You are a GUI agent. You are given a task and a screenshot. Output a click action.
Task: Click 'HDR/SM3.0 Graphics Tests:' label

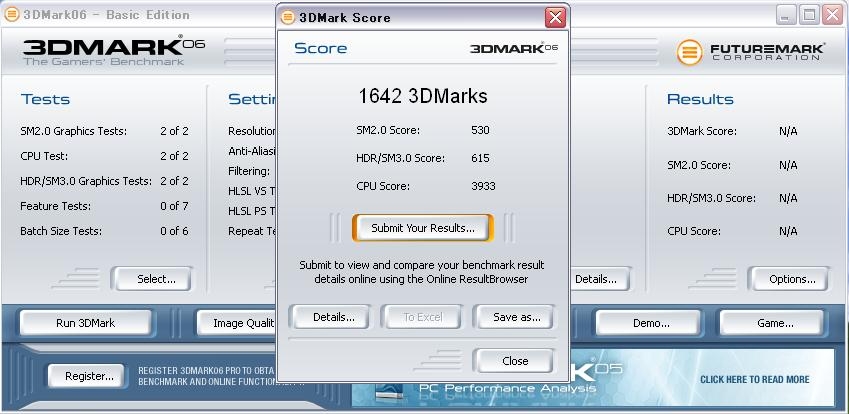click(x=86, y=181)
